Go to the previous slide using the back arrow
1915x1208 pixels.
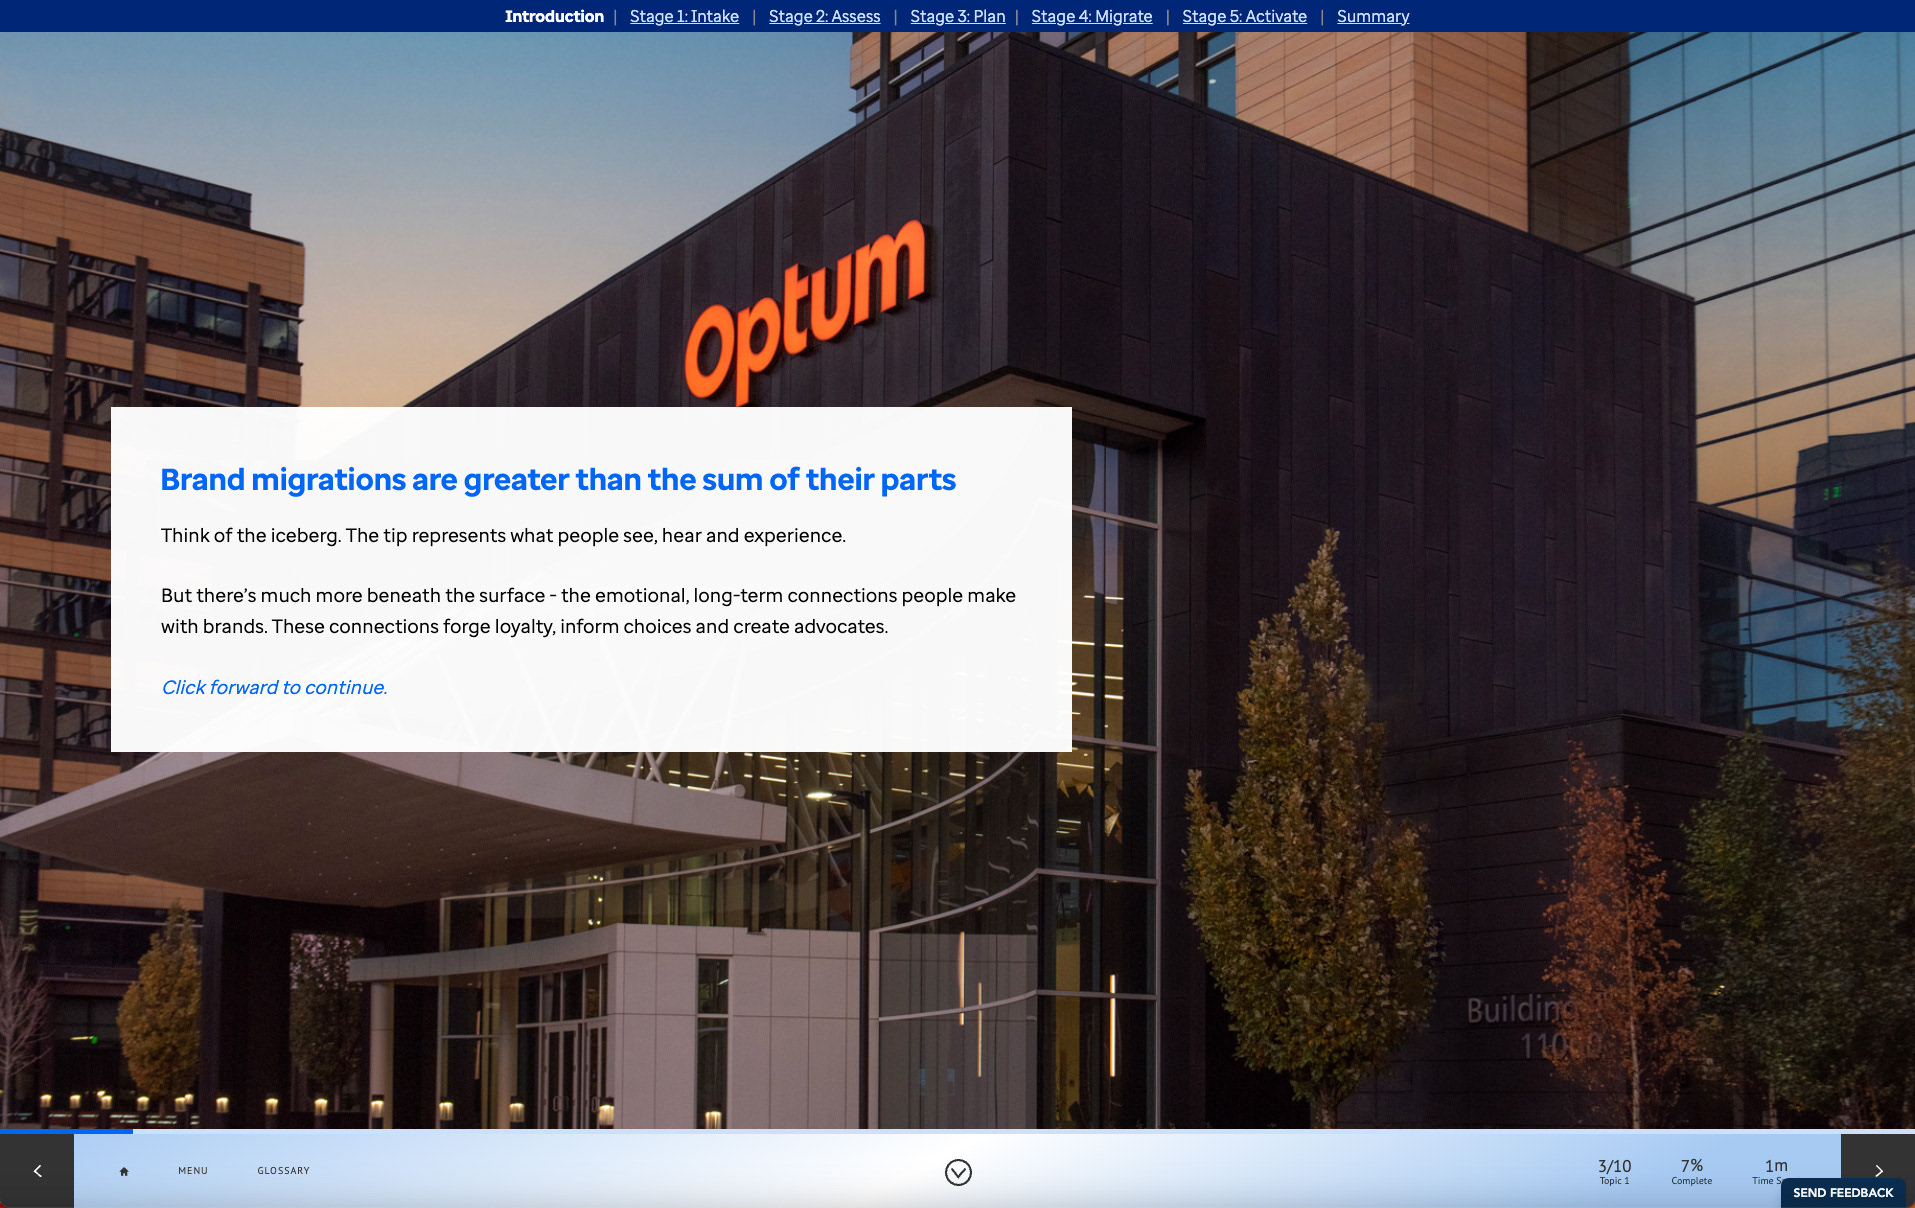pos(37,1170)
